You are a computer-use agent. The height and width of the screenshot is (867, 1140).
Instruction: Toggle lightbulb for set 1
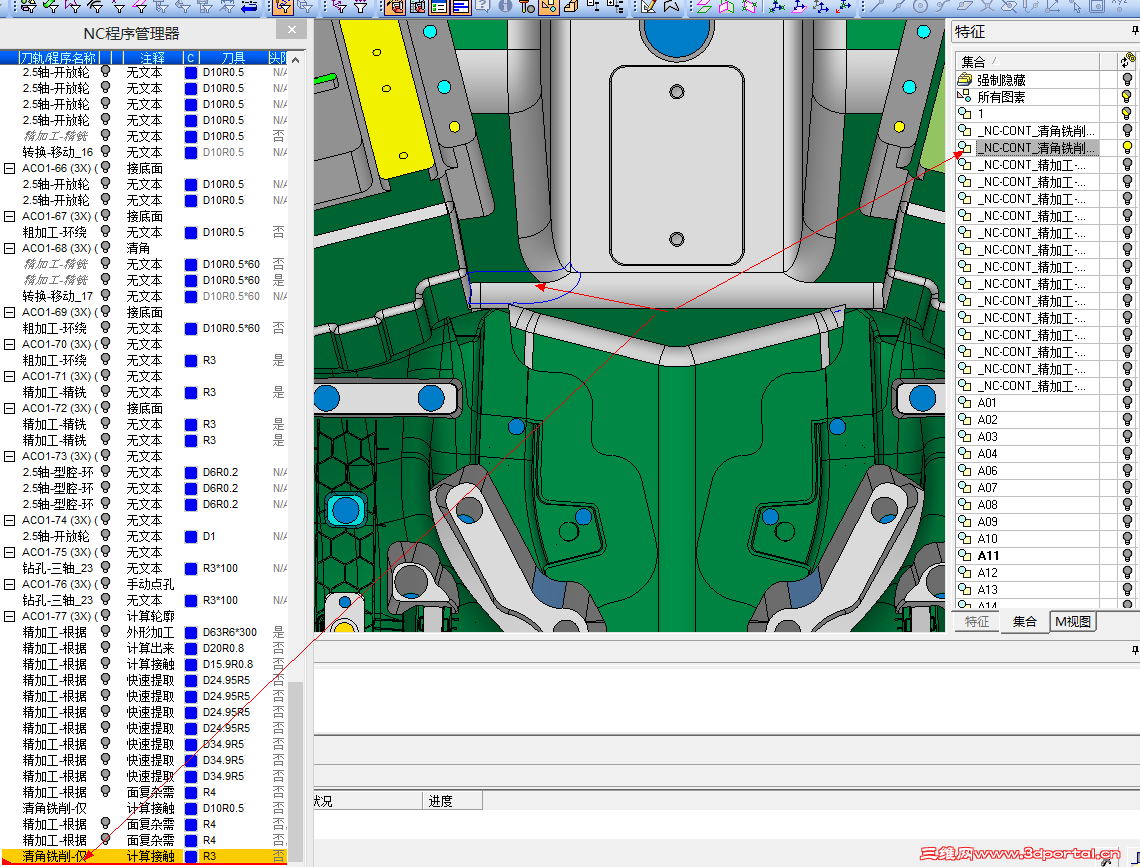(x=1128, y=113)
